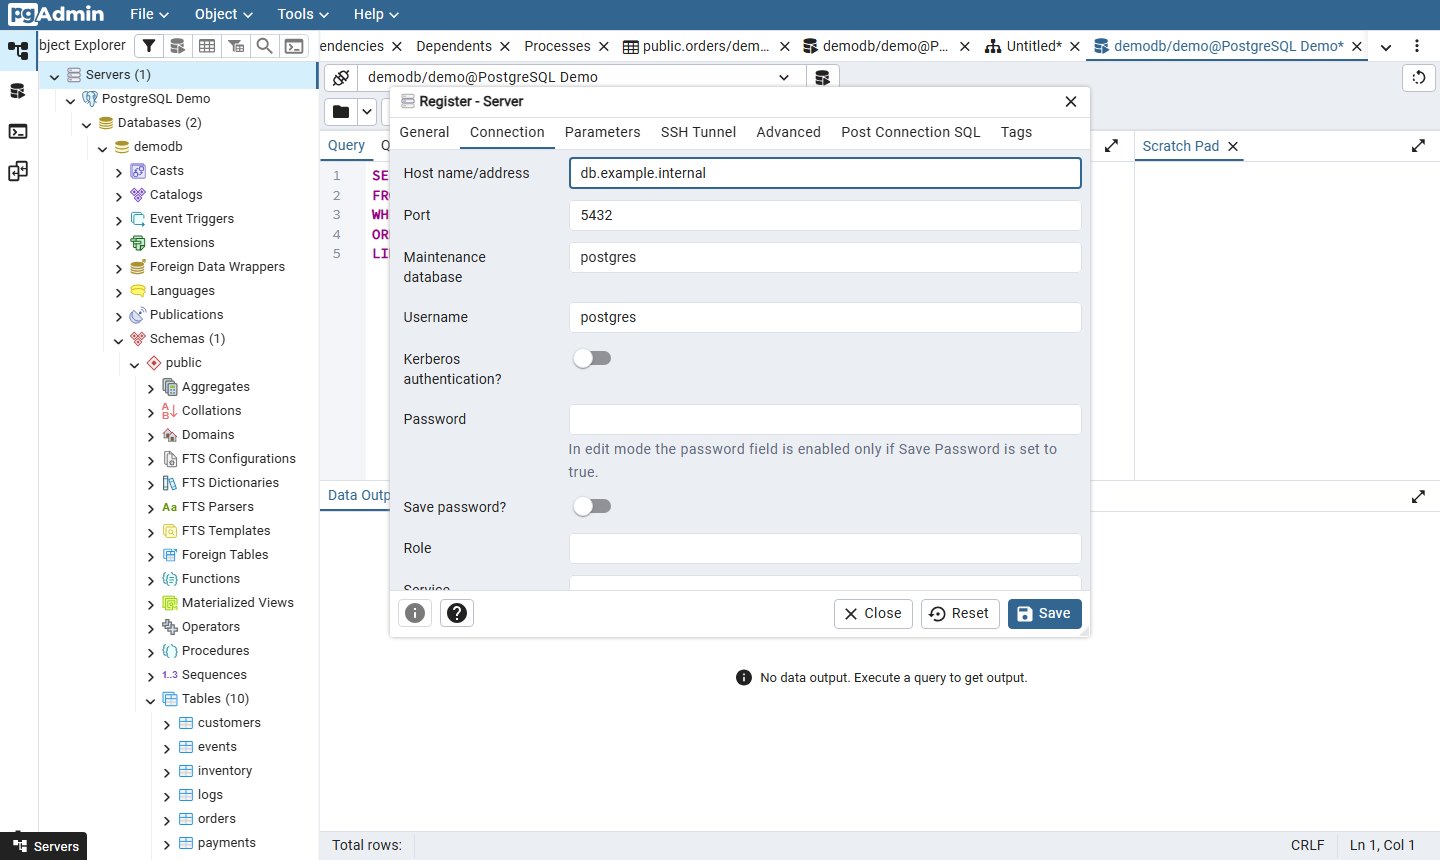This screenshot has height=860, width=1440.
Task: Click the filter icon in Object Explorer toolbar
Action: click(149, 46)
